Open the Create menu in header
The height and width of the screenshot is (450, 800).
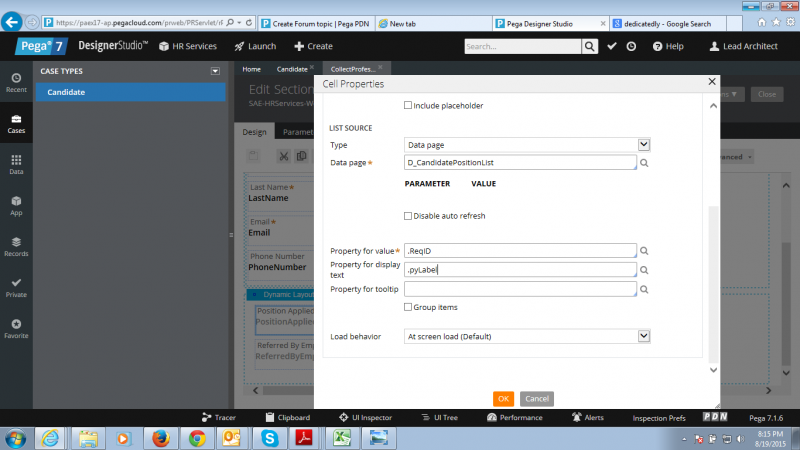coord(313,46)
